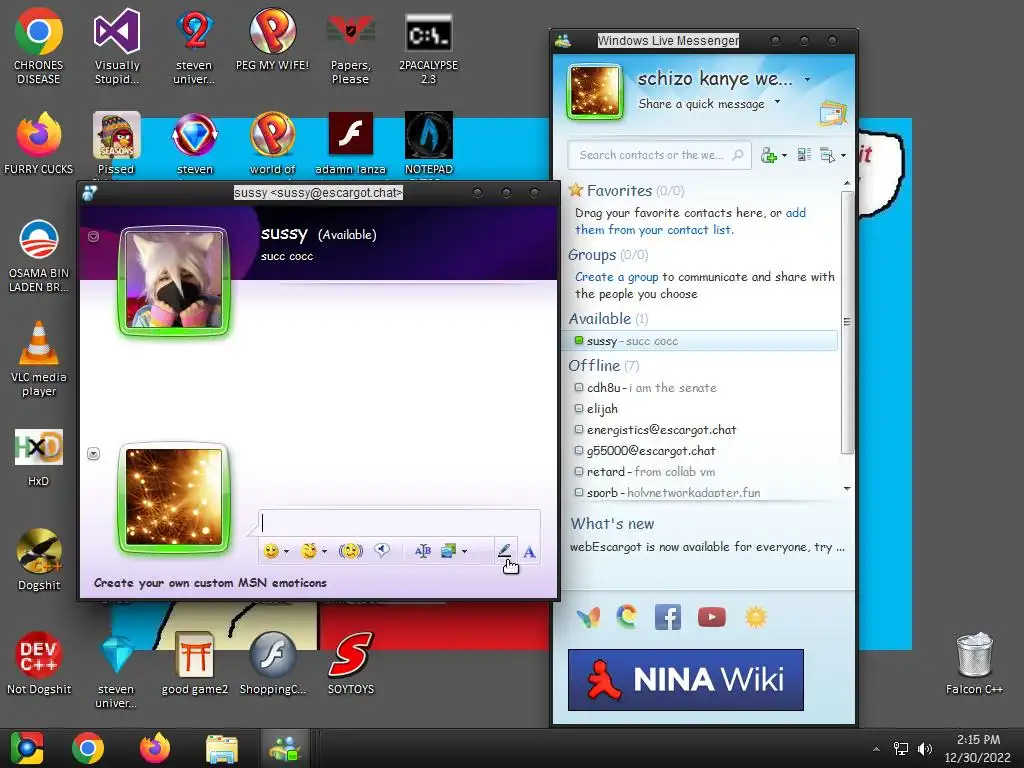Image resolution: width=1024 pixels, height=768 pixels.
Task: Click the Facebook icon in Messenger
Action: (667, 617)
